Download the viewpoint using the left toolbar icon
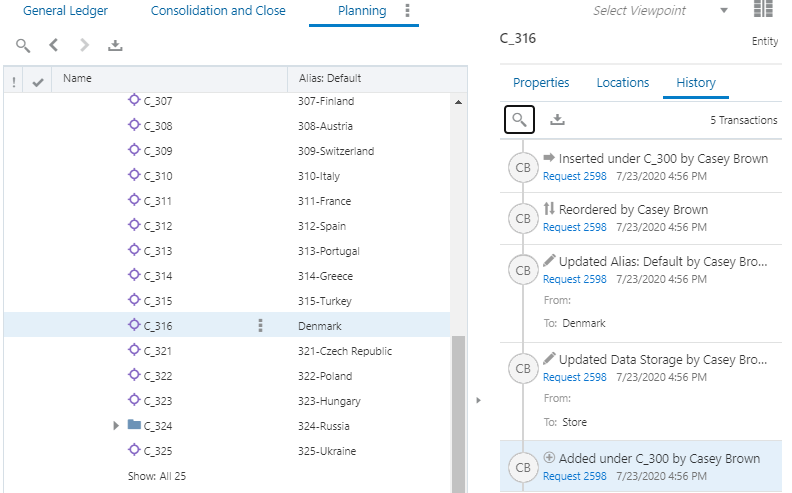 pos(115,46)
